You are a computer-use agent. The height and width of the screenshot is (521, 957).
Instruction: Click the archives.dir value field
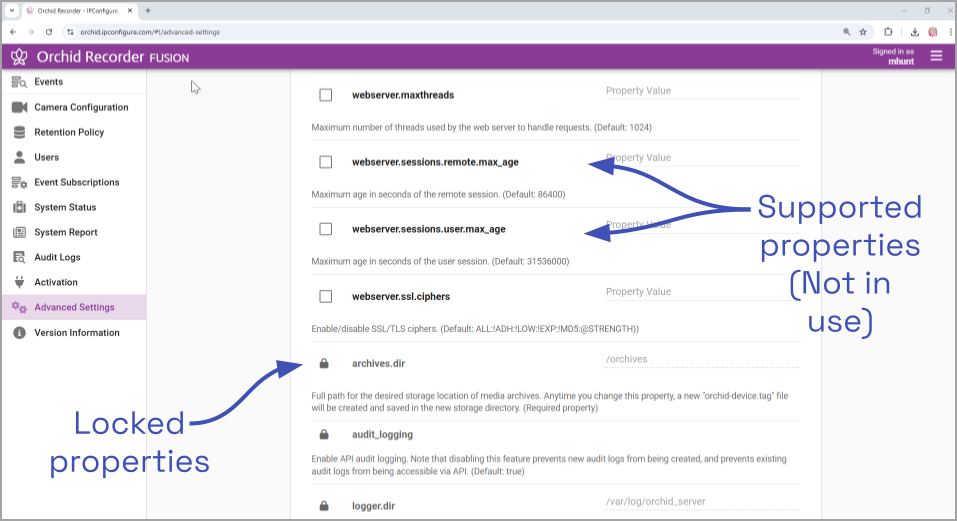pos(702,359)
